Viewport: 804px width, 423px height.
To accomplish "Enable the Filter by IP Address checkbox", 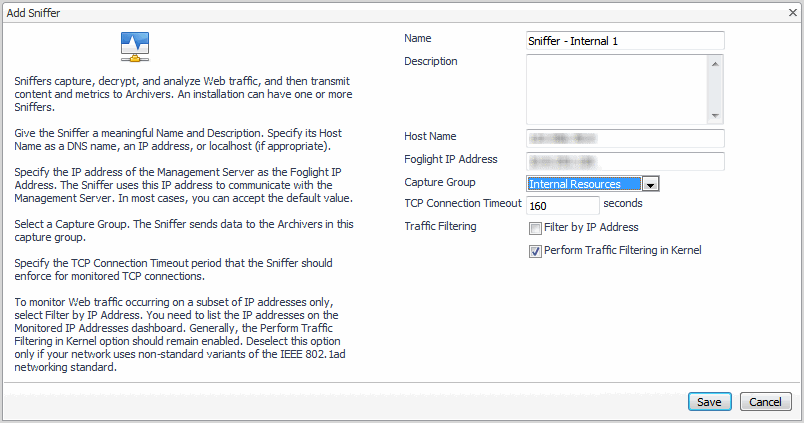I will point(535,228).
